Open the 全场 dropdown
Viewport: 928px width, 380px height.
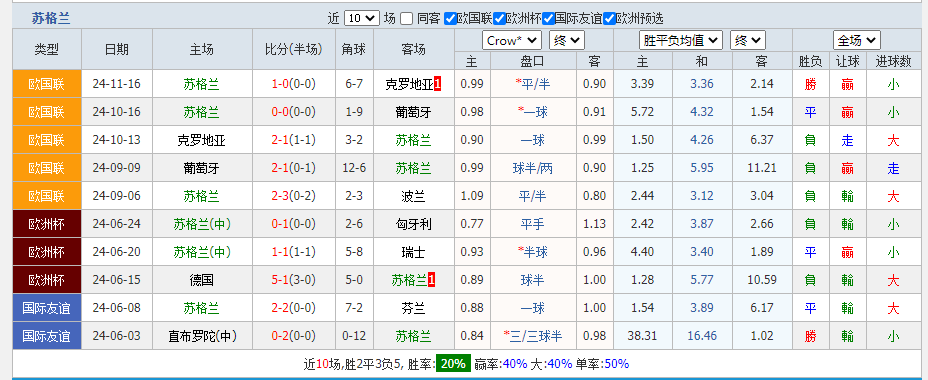pos(856,41)
